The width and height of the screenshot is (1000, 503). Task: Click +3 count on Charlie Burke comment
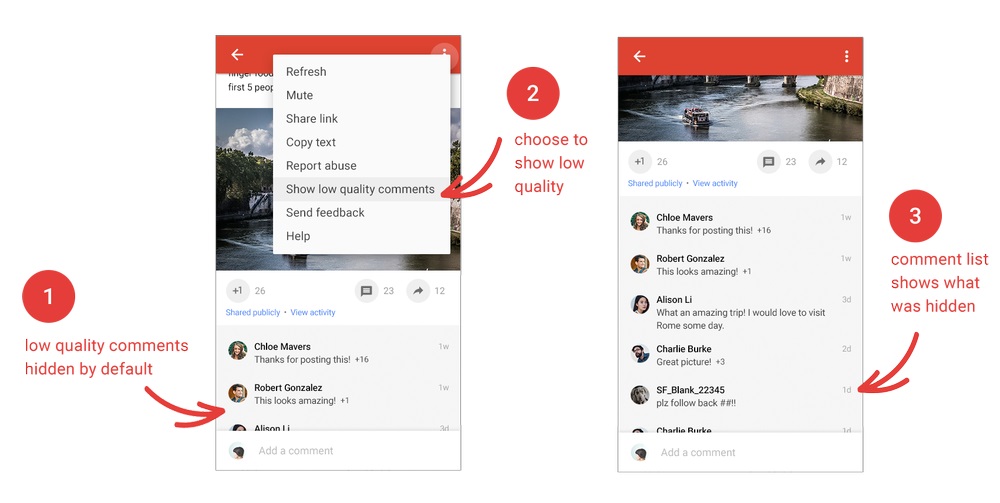pos(720,362)
